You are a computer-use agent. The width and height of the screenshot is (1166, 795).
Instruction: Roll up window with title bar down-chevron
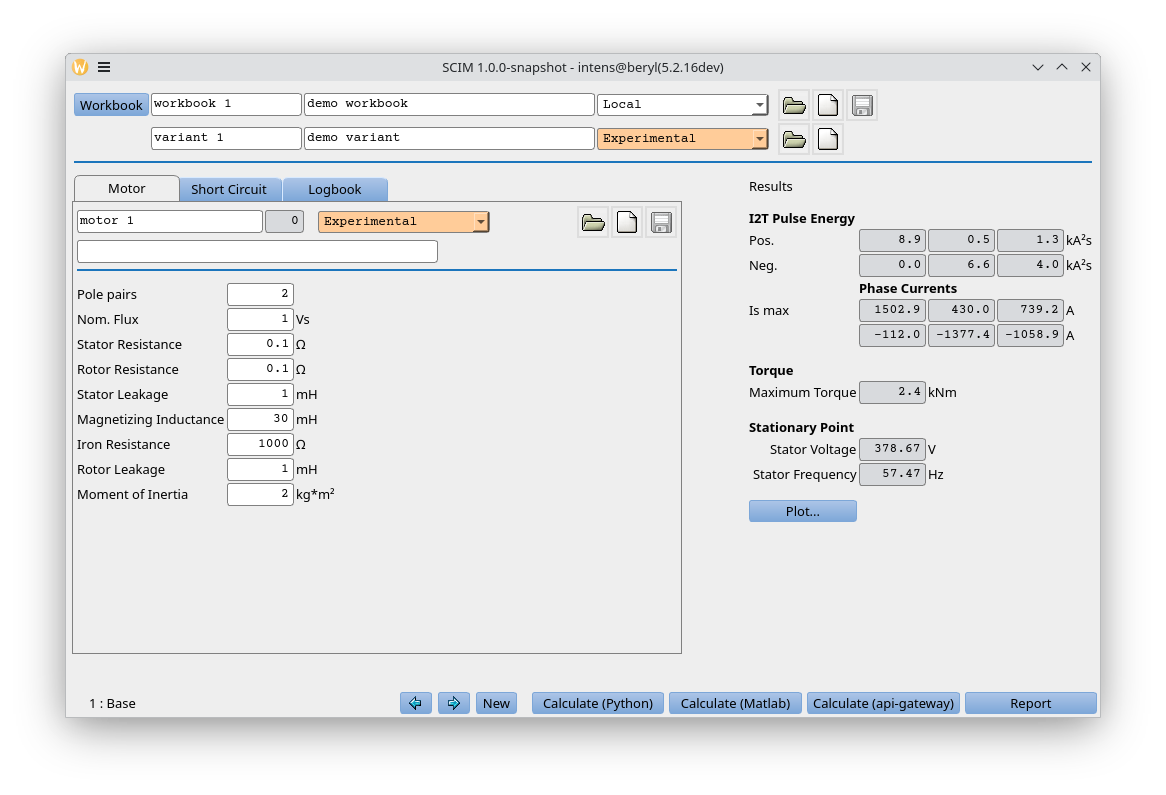1038,67
